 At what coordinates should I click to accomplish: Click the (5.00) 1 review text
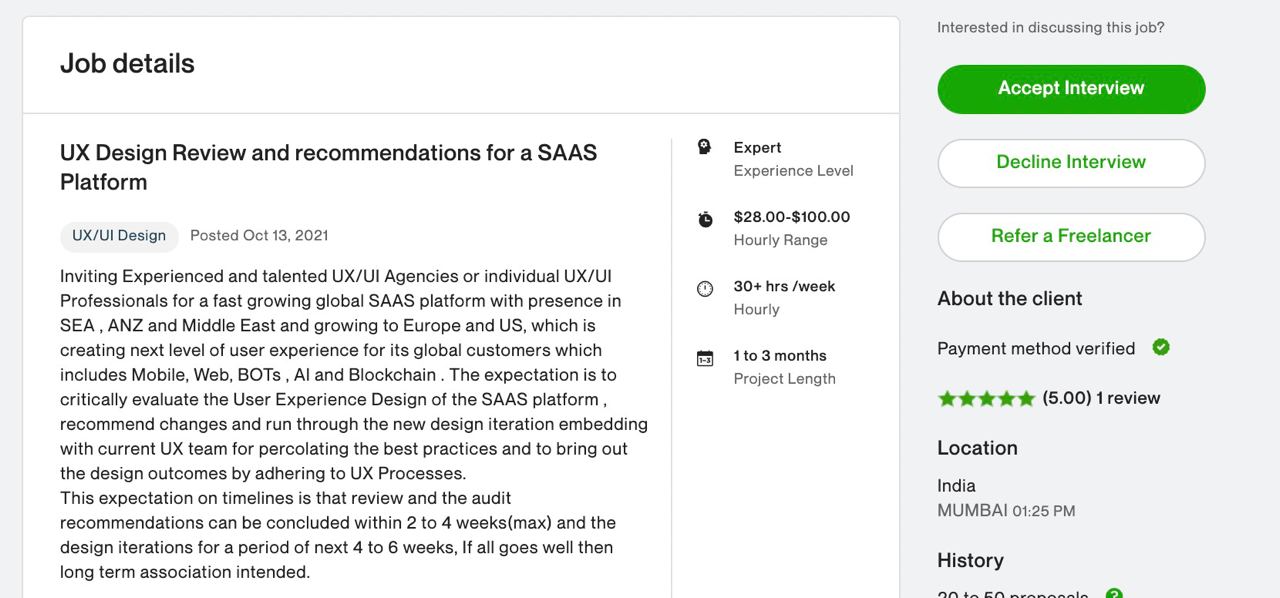pos(1101,398)
